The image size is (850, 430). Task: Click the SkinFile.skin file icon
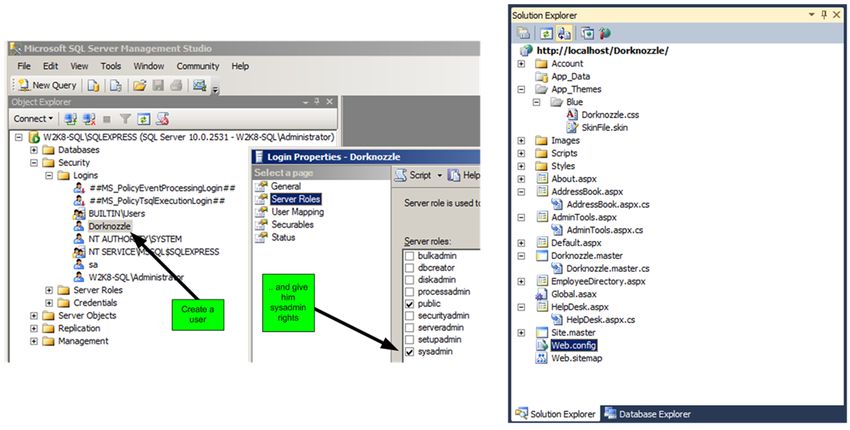click(572, 127)
